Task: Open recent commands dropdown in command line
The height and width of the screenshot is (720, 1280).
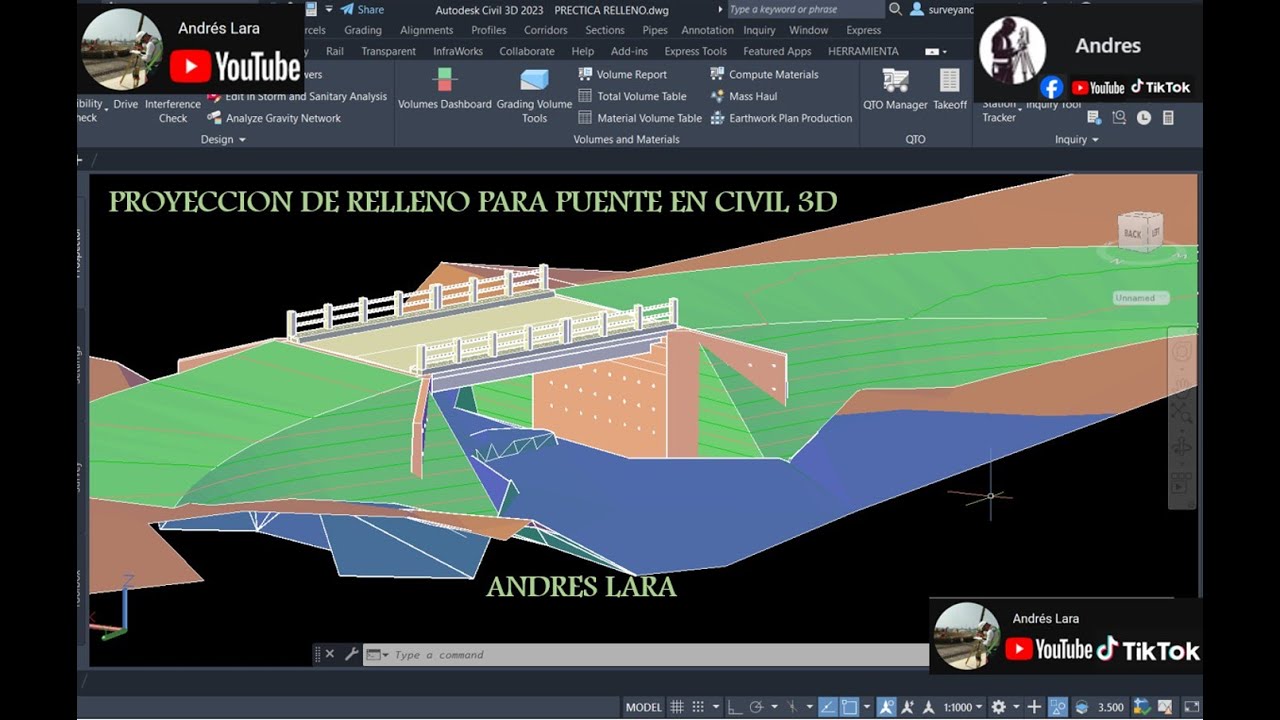Action: pos(377,654)
